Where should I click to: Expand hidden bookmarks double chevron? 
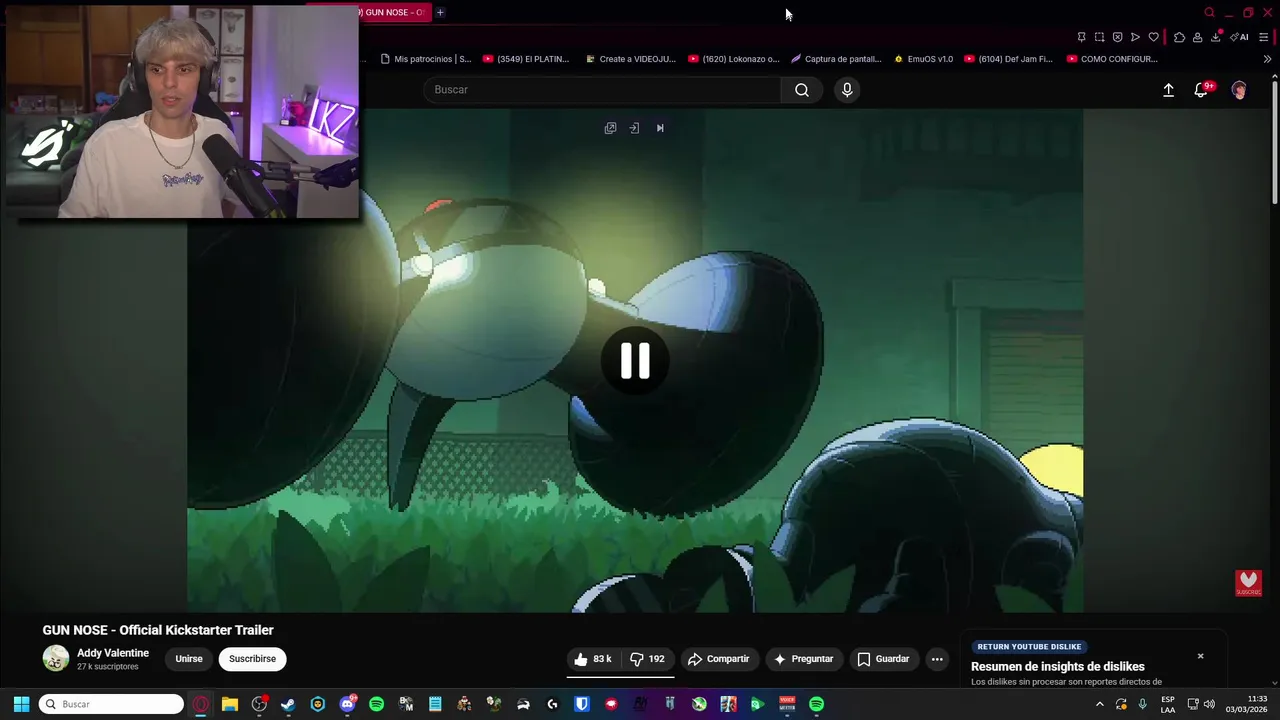coord(1267,59)
